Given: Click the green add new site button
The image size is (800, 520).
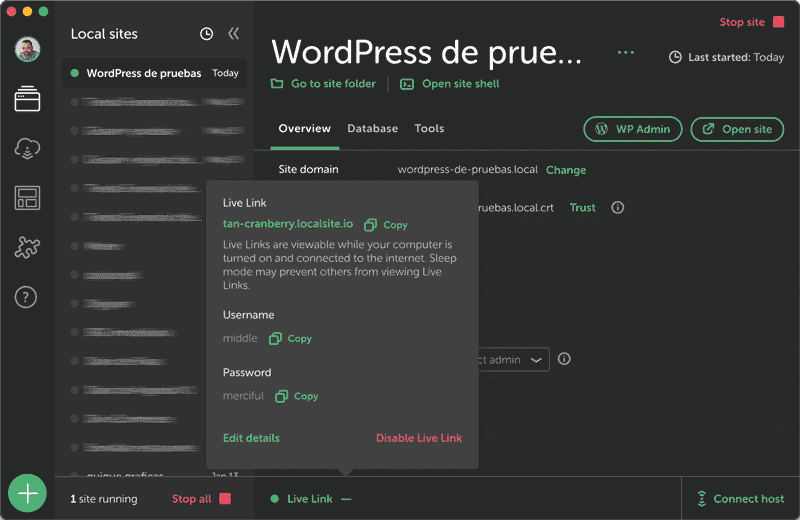Looking at the screenshot, I should (28, 493).
